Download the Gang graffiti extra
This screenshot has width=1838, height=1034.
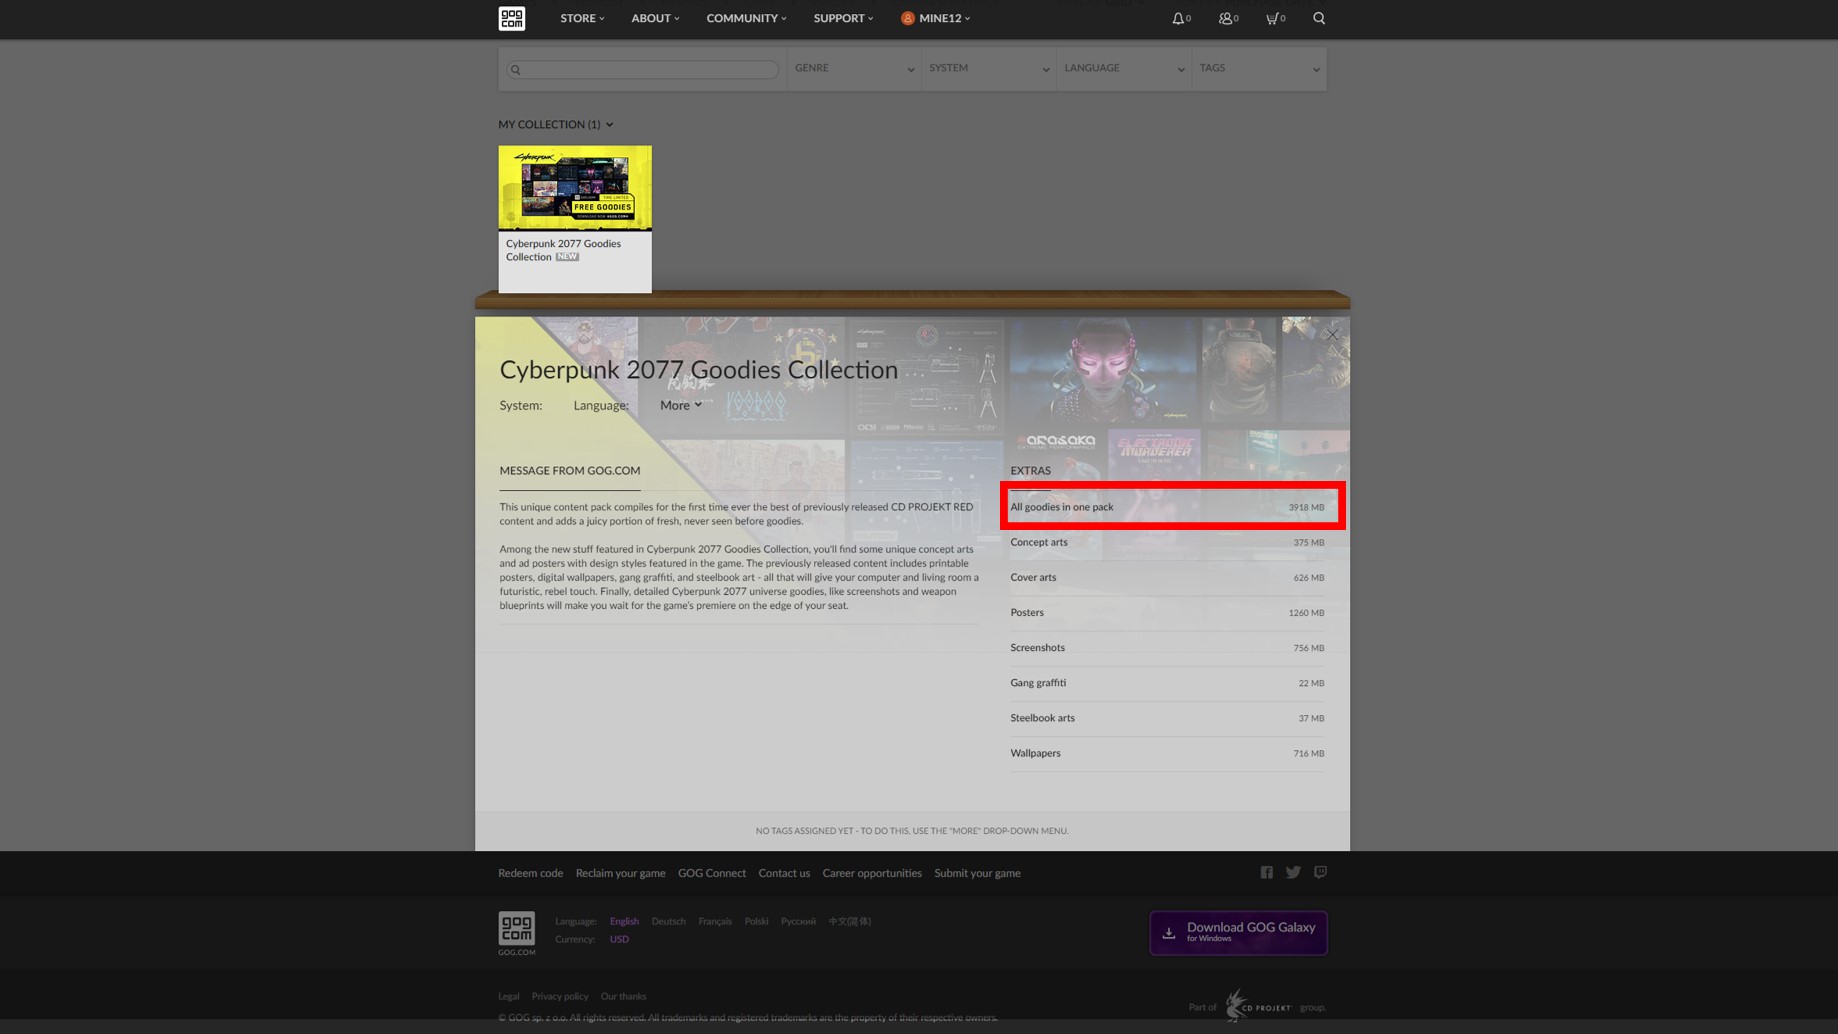(x=1166, y=683)
